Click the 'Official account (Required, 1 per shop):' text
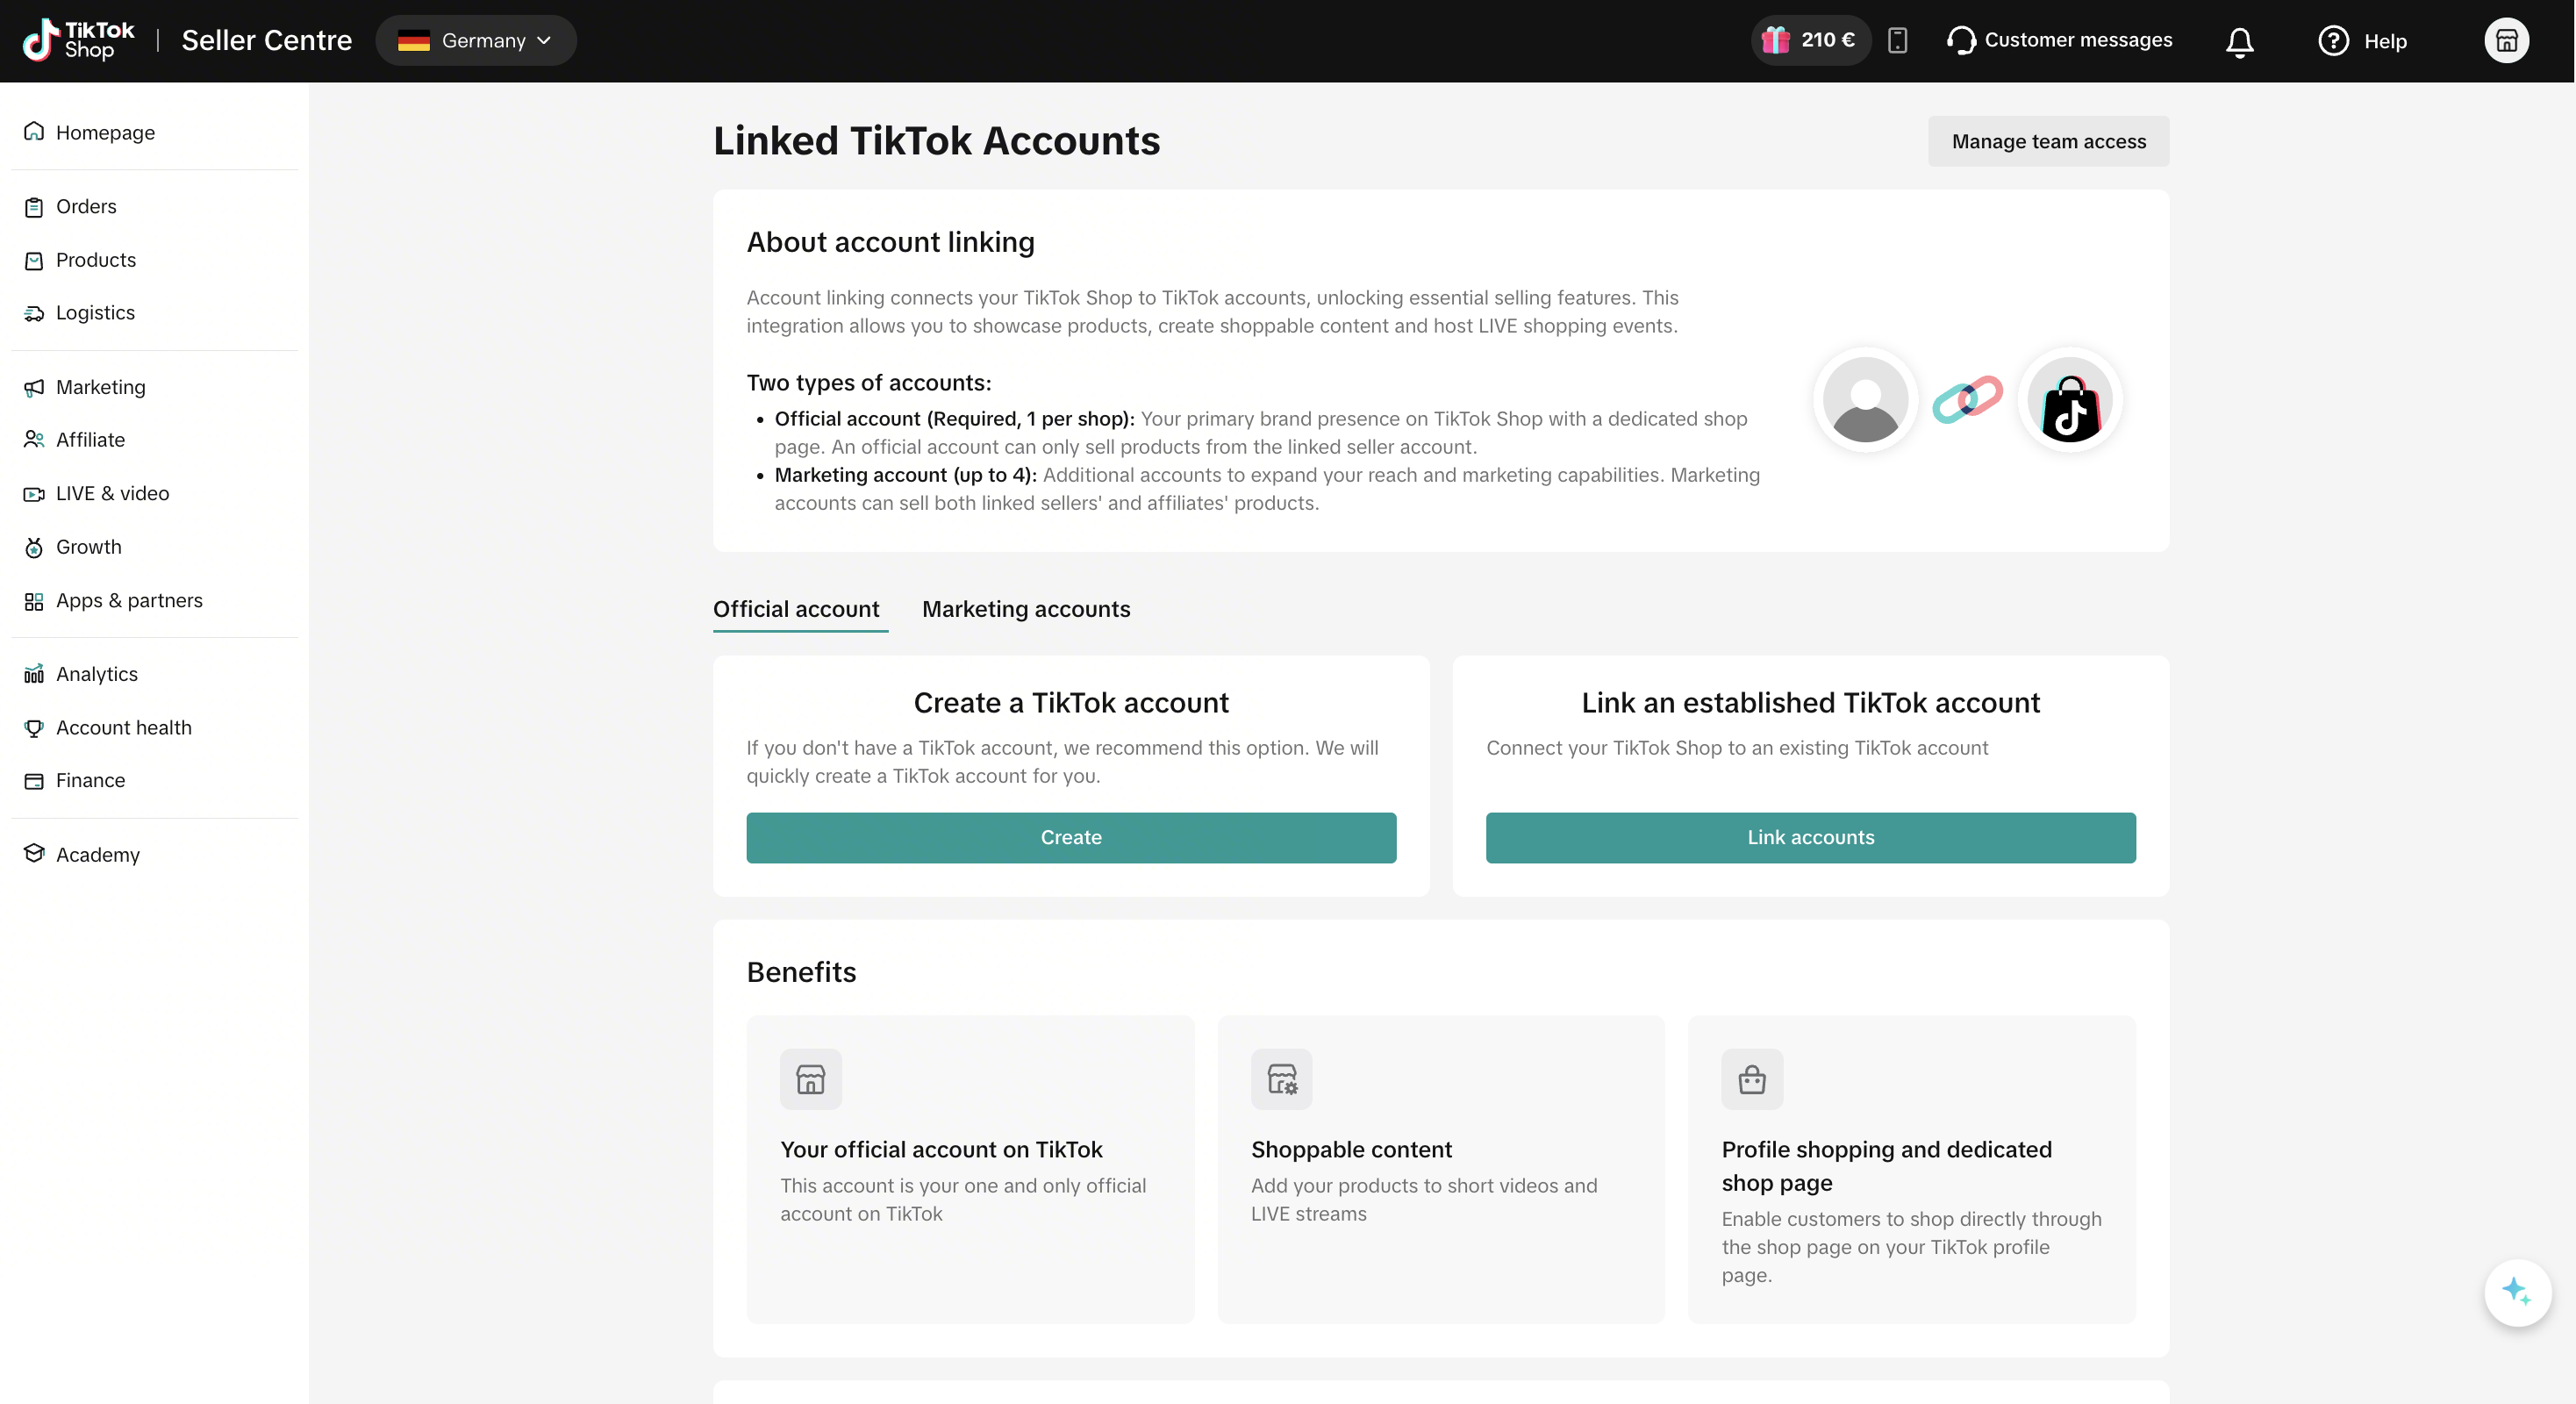Image resolution: width=2576 pixels, height=1404 pixels. pyautogui.click(x=954, y=419)
